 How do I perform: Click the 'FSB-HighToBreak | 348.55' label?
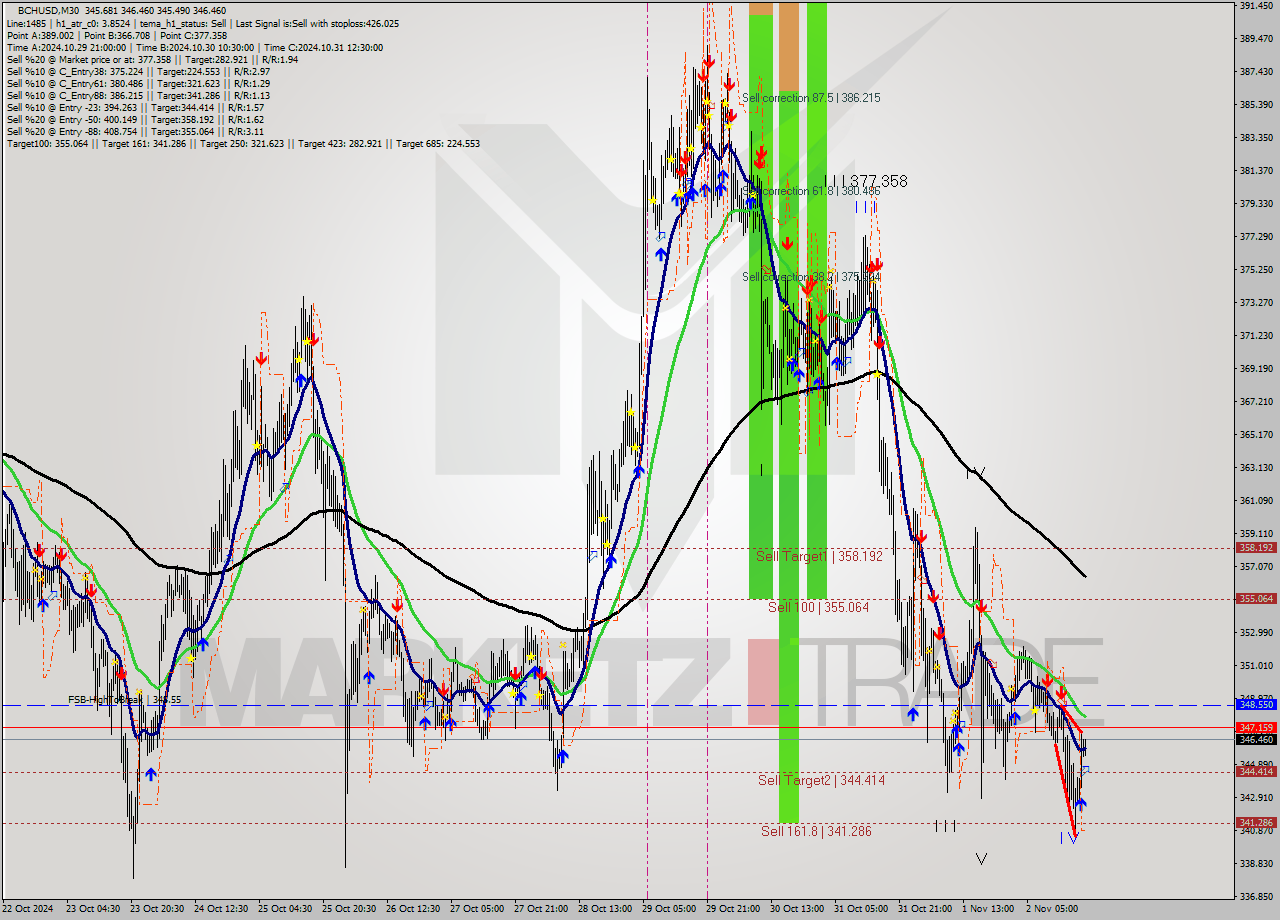[124, 700]
